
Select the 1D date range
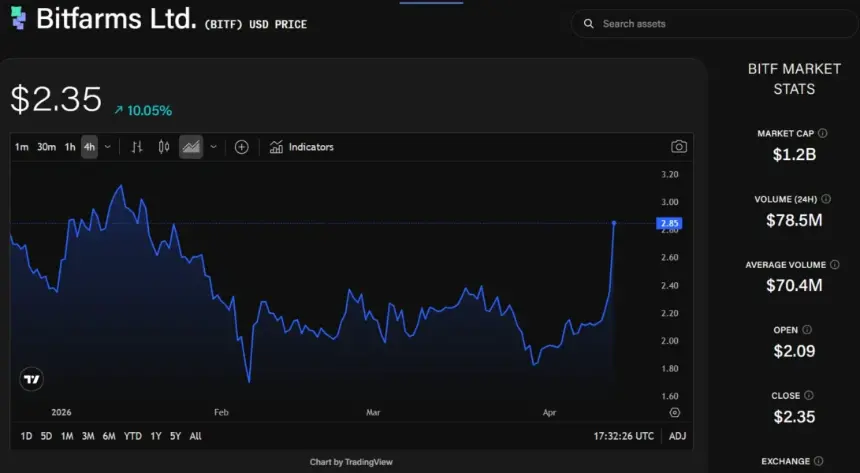(26, 436)
